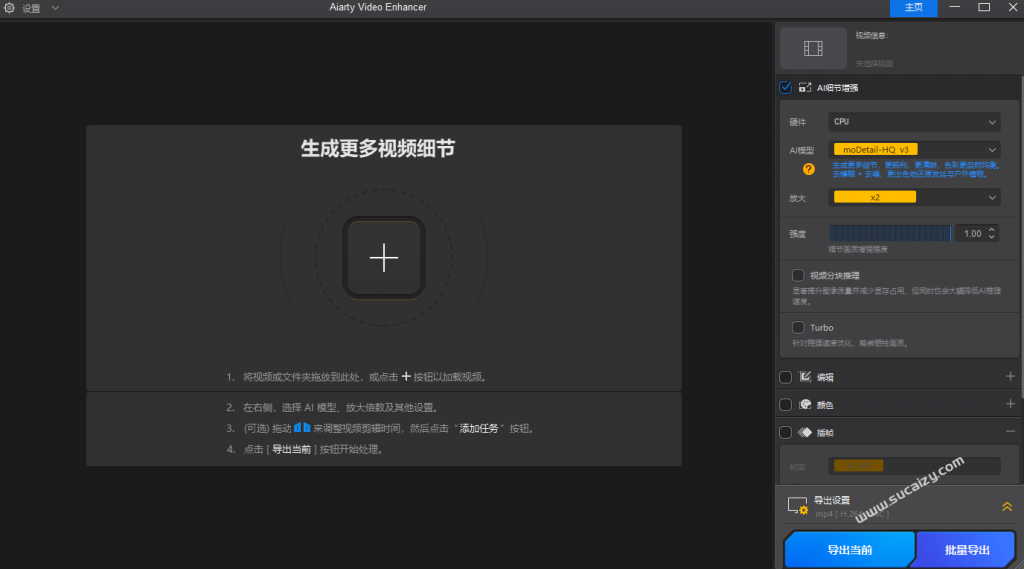Click the 添加任务 text in step 3
1024x569 pixels.
(479, 429)
